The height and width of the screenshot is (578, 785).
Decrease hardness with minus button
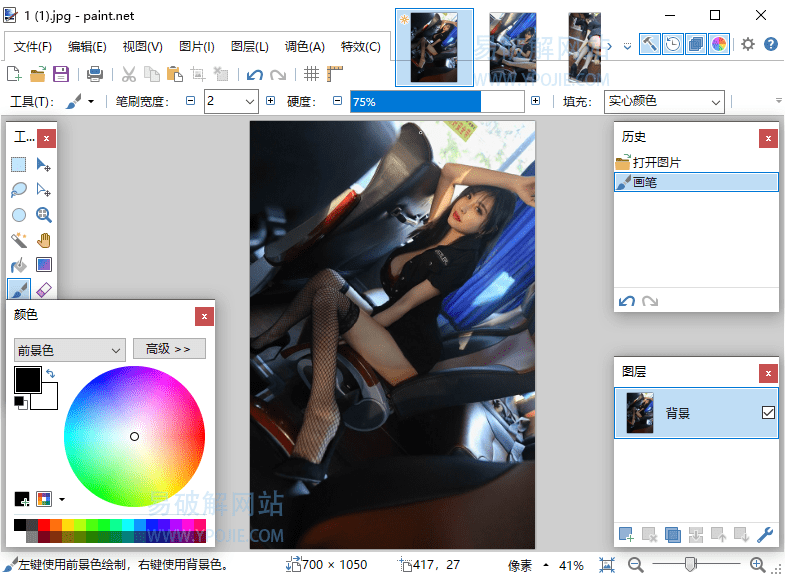pyautogui.click(x=337, y=101)
